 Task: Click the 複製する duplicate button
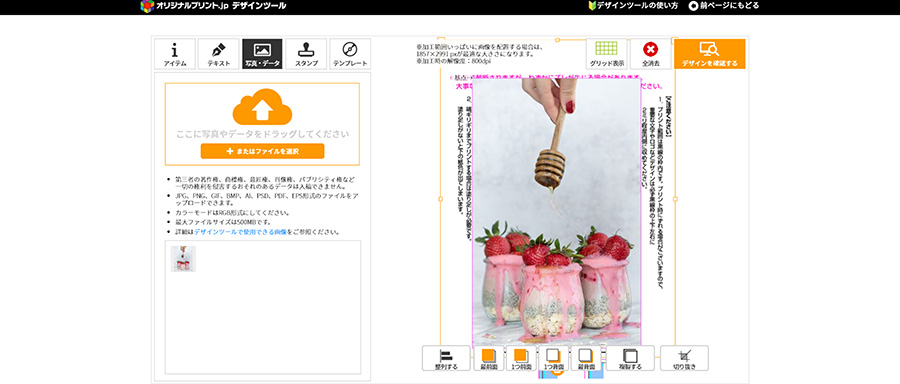tap(631, 358)
